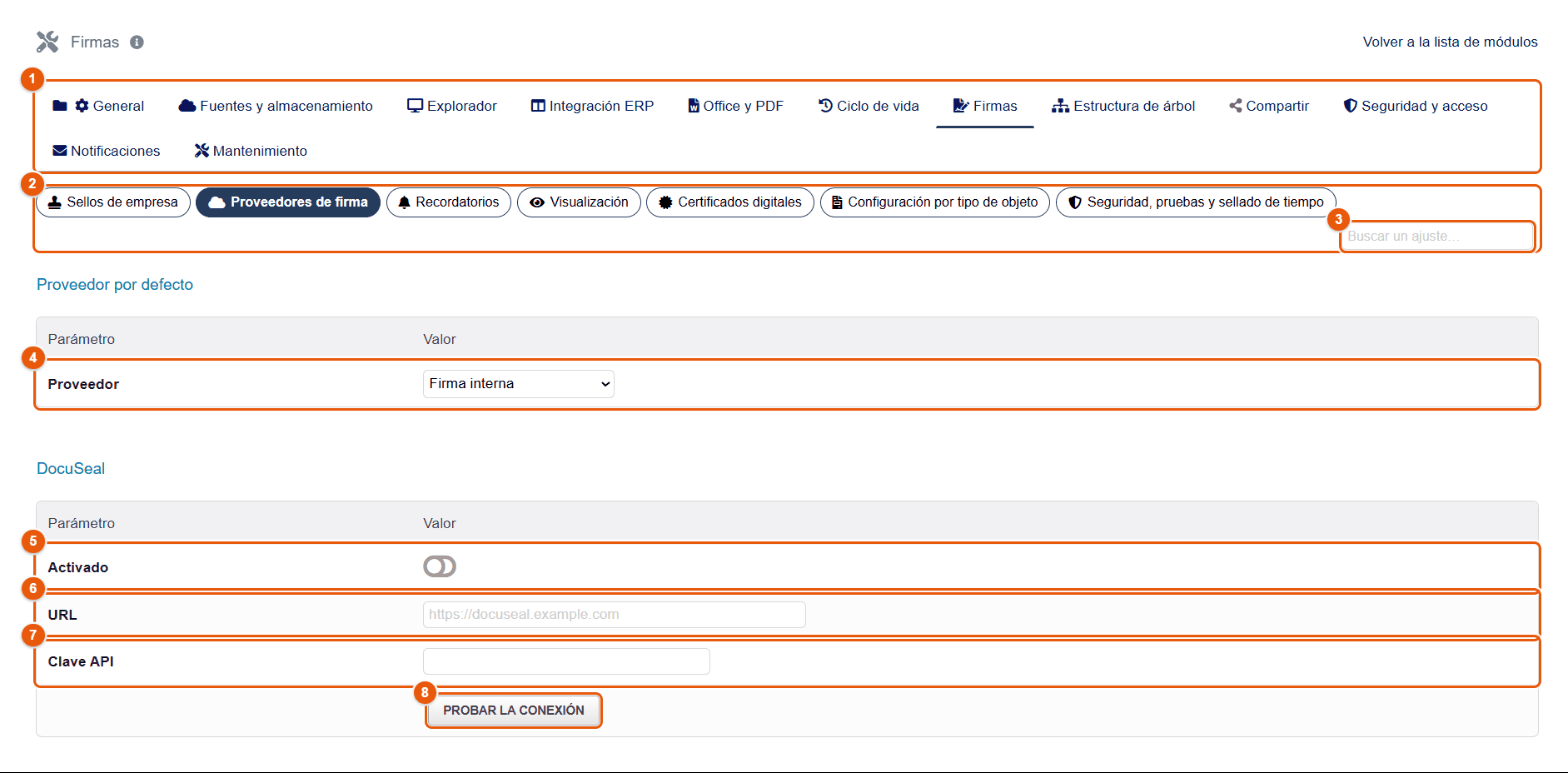Go to Integración ERP tab
Screen dimensions: 1568x773
[592, 106]
